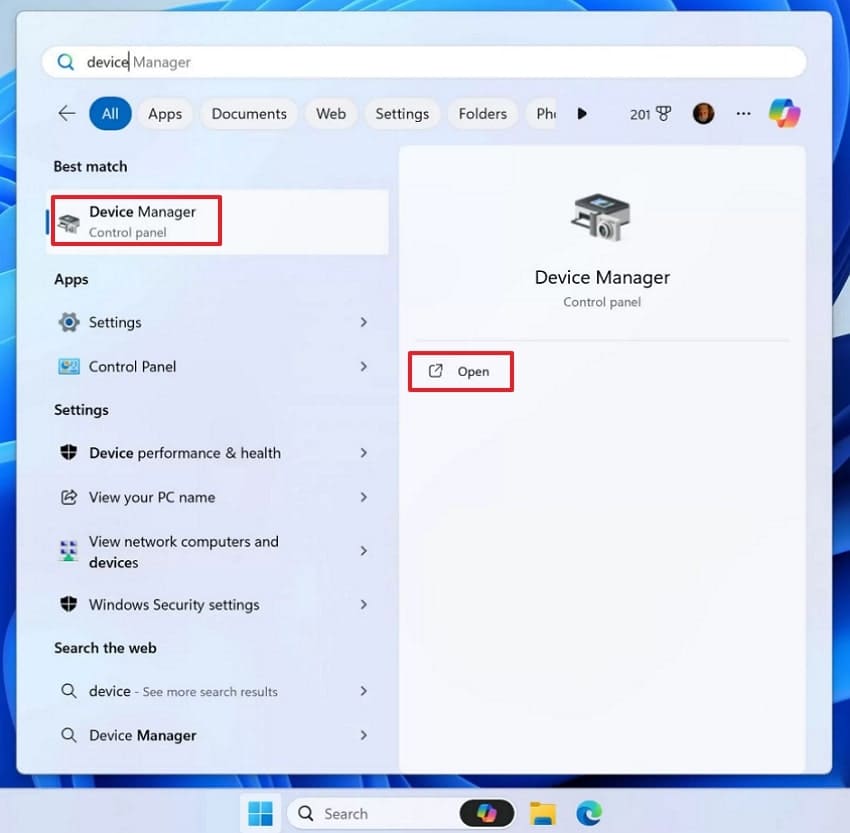Expand the Settings app result chevron
Viewport: 850px width, 833px height.
click(x=363, y=322)
